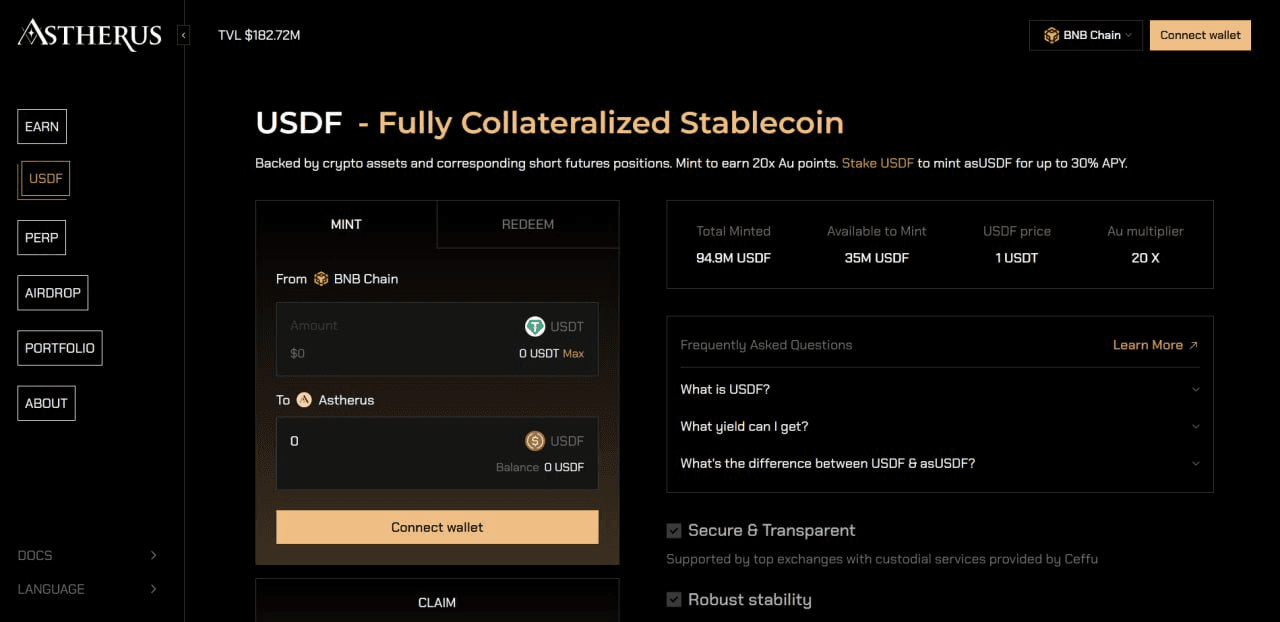Toggle the Secure & Transparent checkbox
The width and height of the screenshot is (1280, 622).
[x=674, y=530]
